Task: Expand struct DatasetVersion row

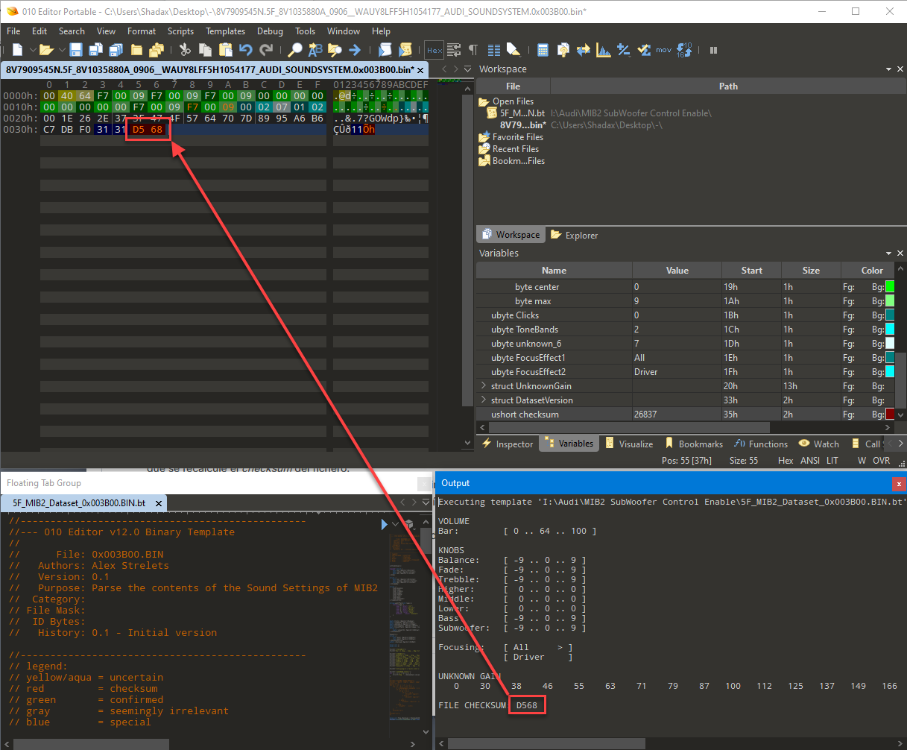Action: (484, 400)
